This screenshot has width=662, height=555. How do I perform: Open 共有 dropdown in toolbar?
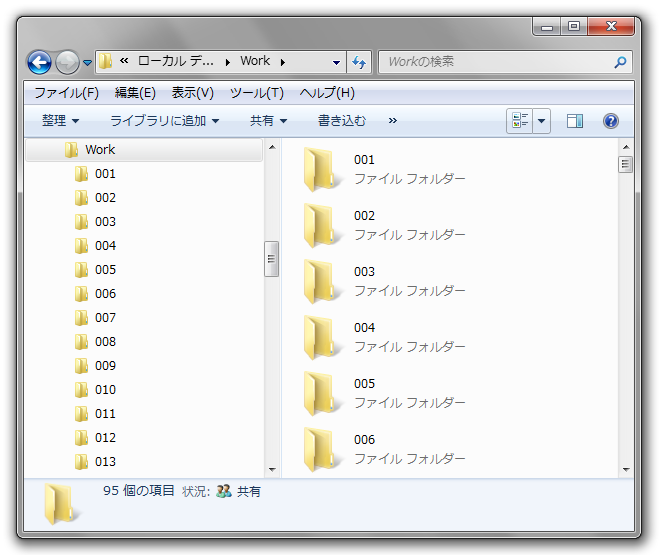click(x=268, y=121)
